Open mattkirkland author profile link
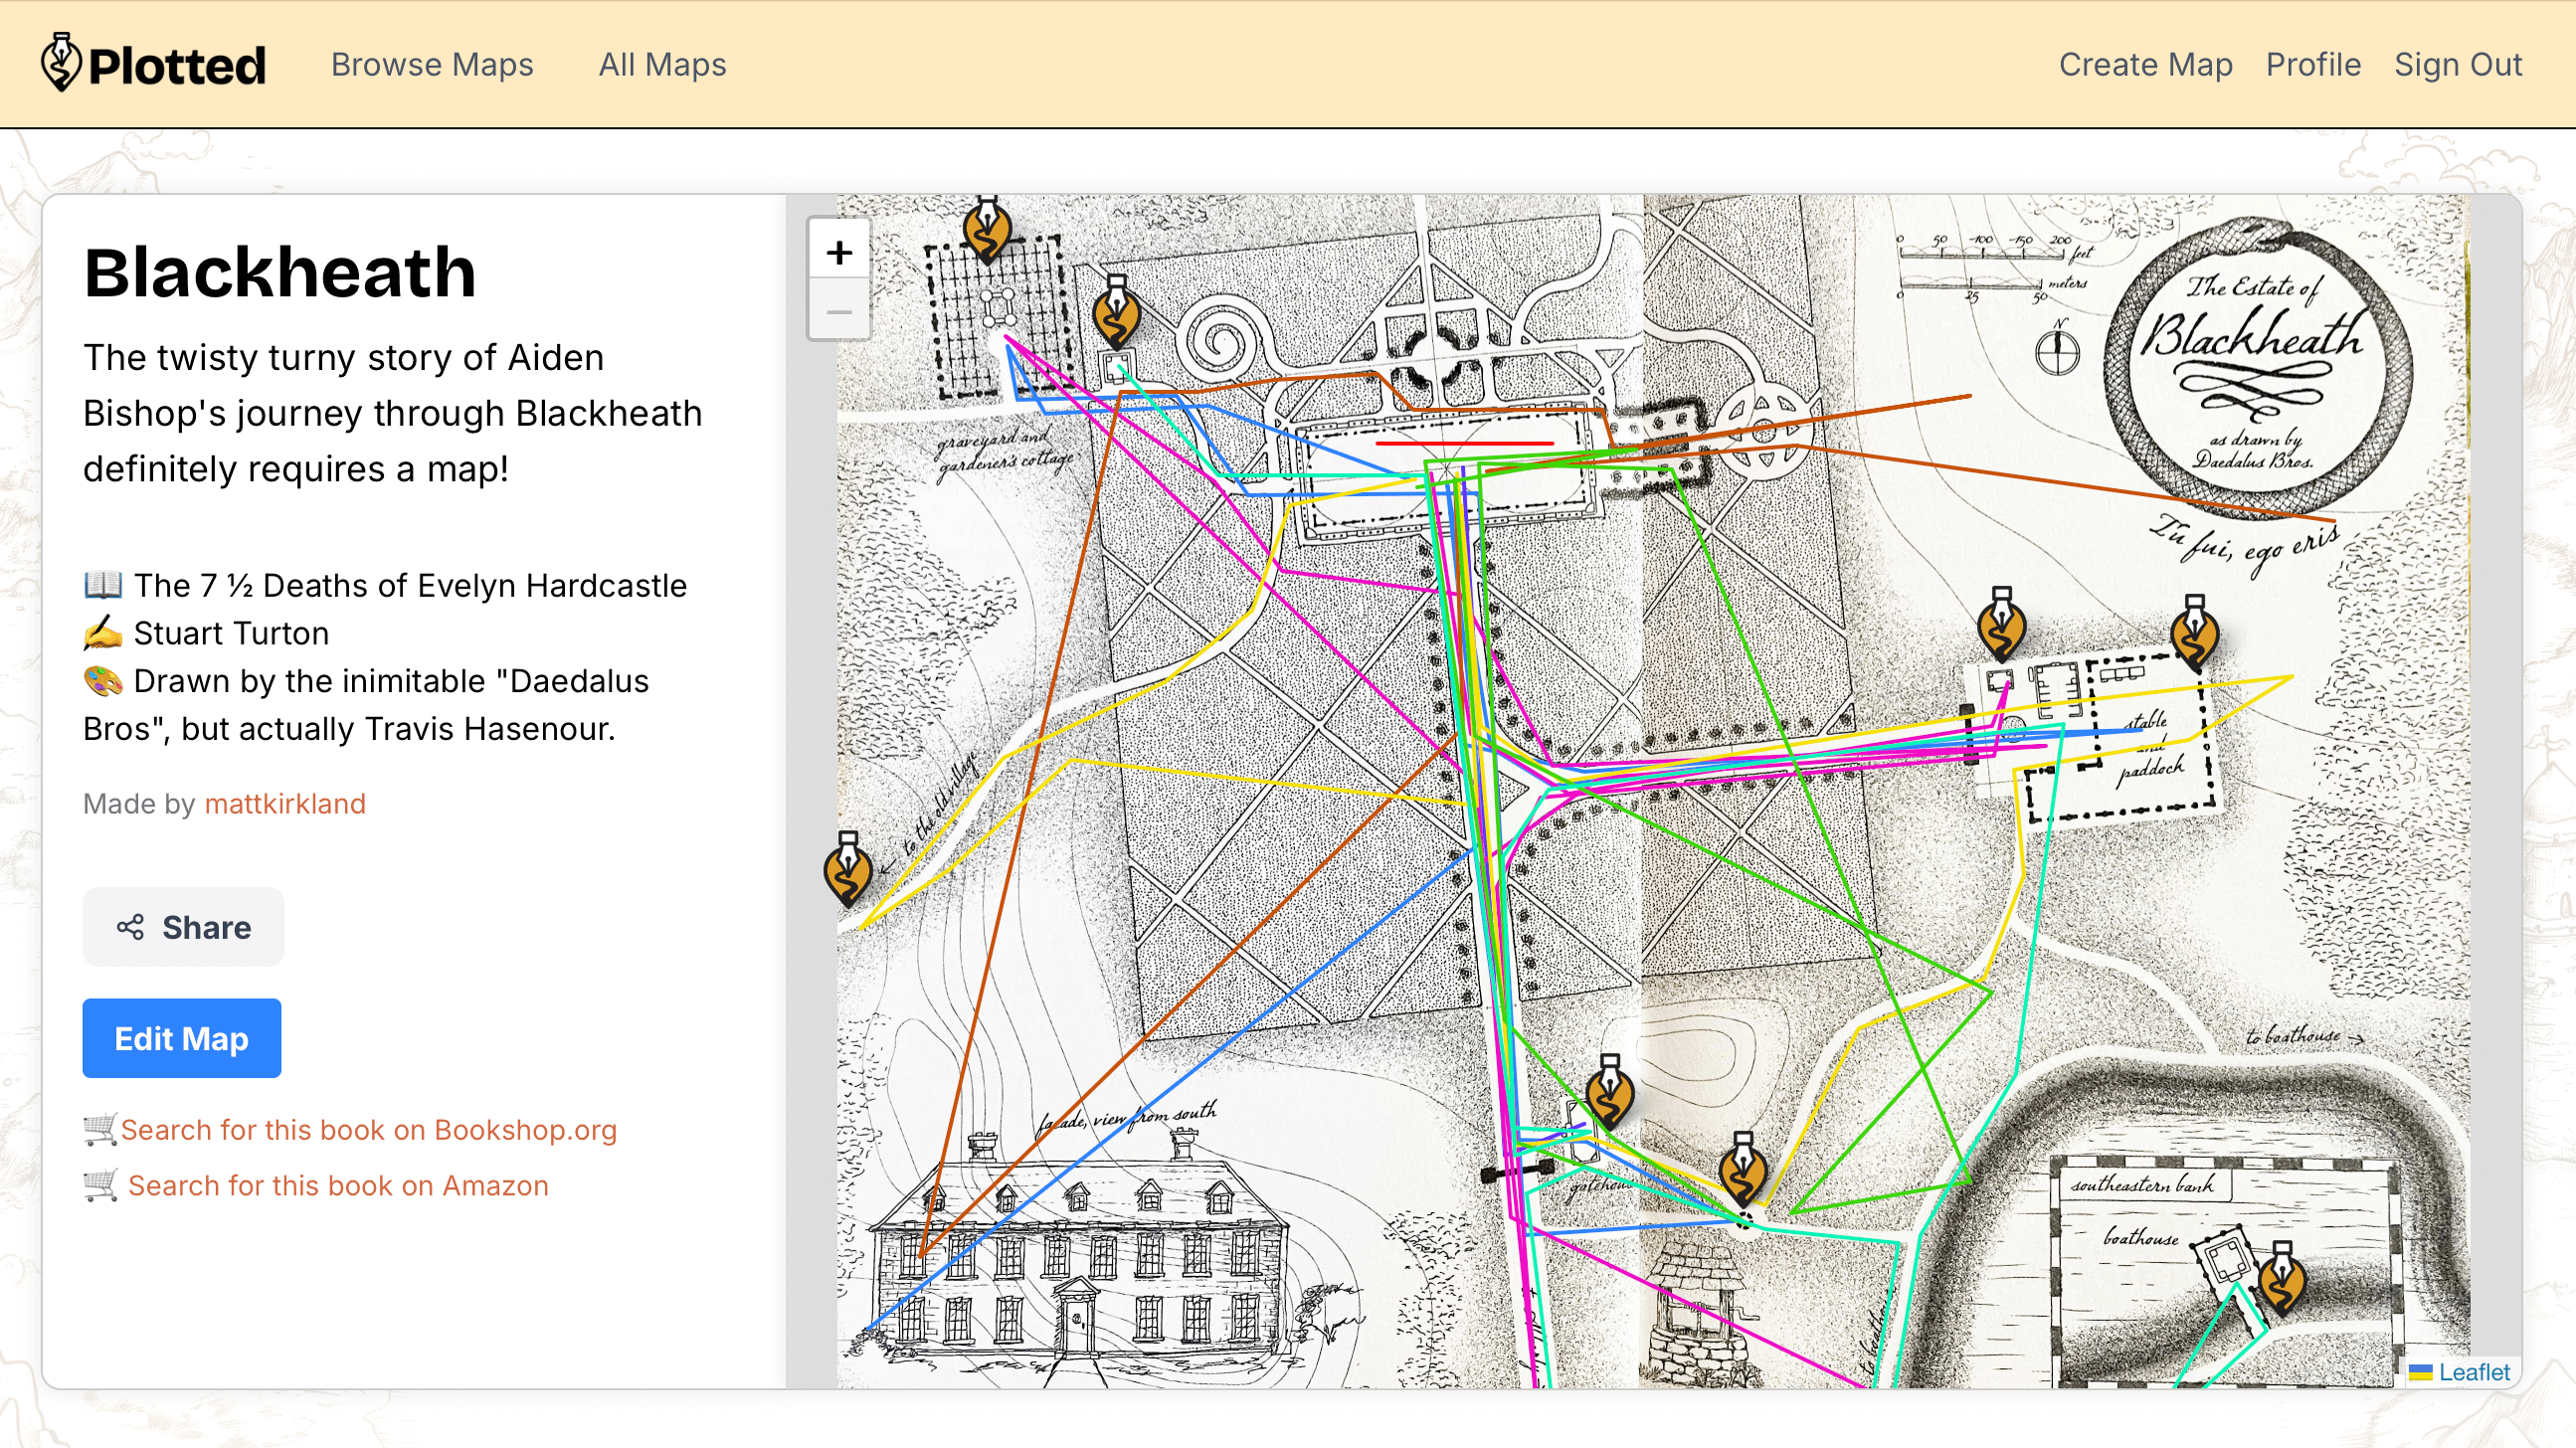This screenshot has width=2576, height=1448. 285,803
